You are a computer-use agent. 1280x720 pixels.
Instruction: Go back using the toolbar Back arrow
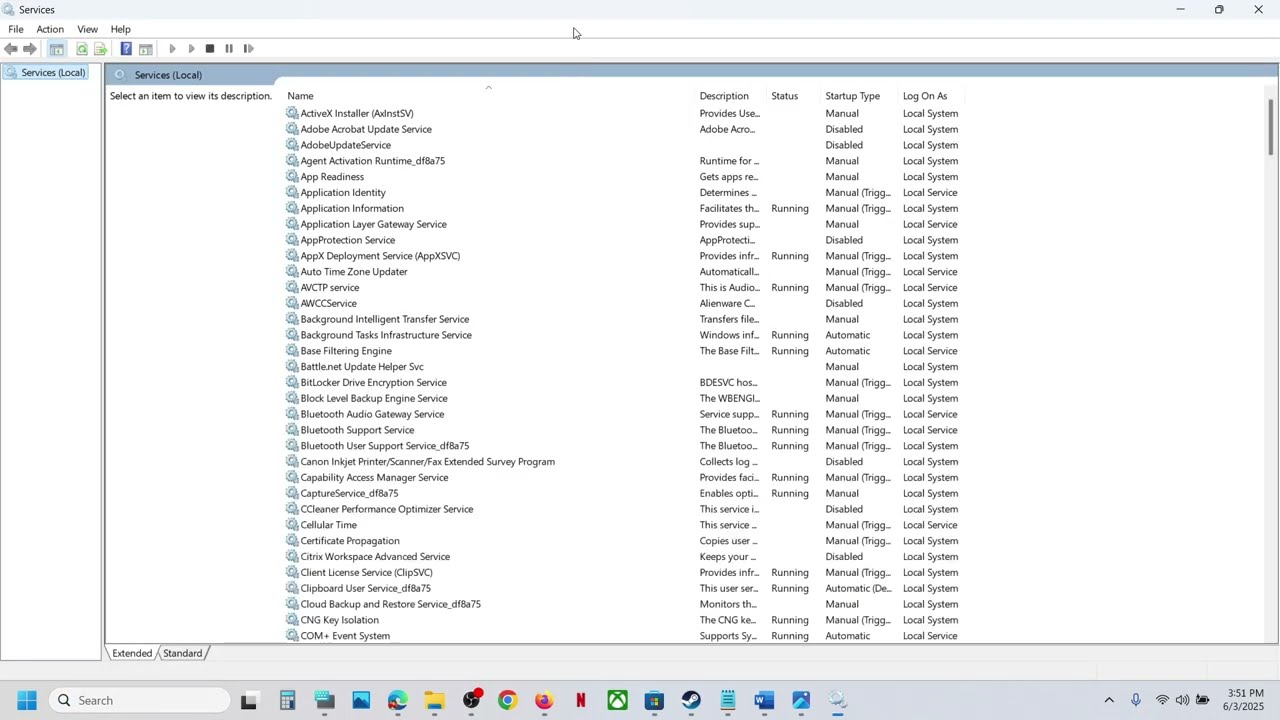click(x=11, y=48)
